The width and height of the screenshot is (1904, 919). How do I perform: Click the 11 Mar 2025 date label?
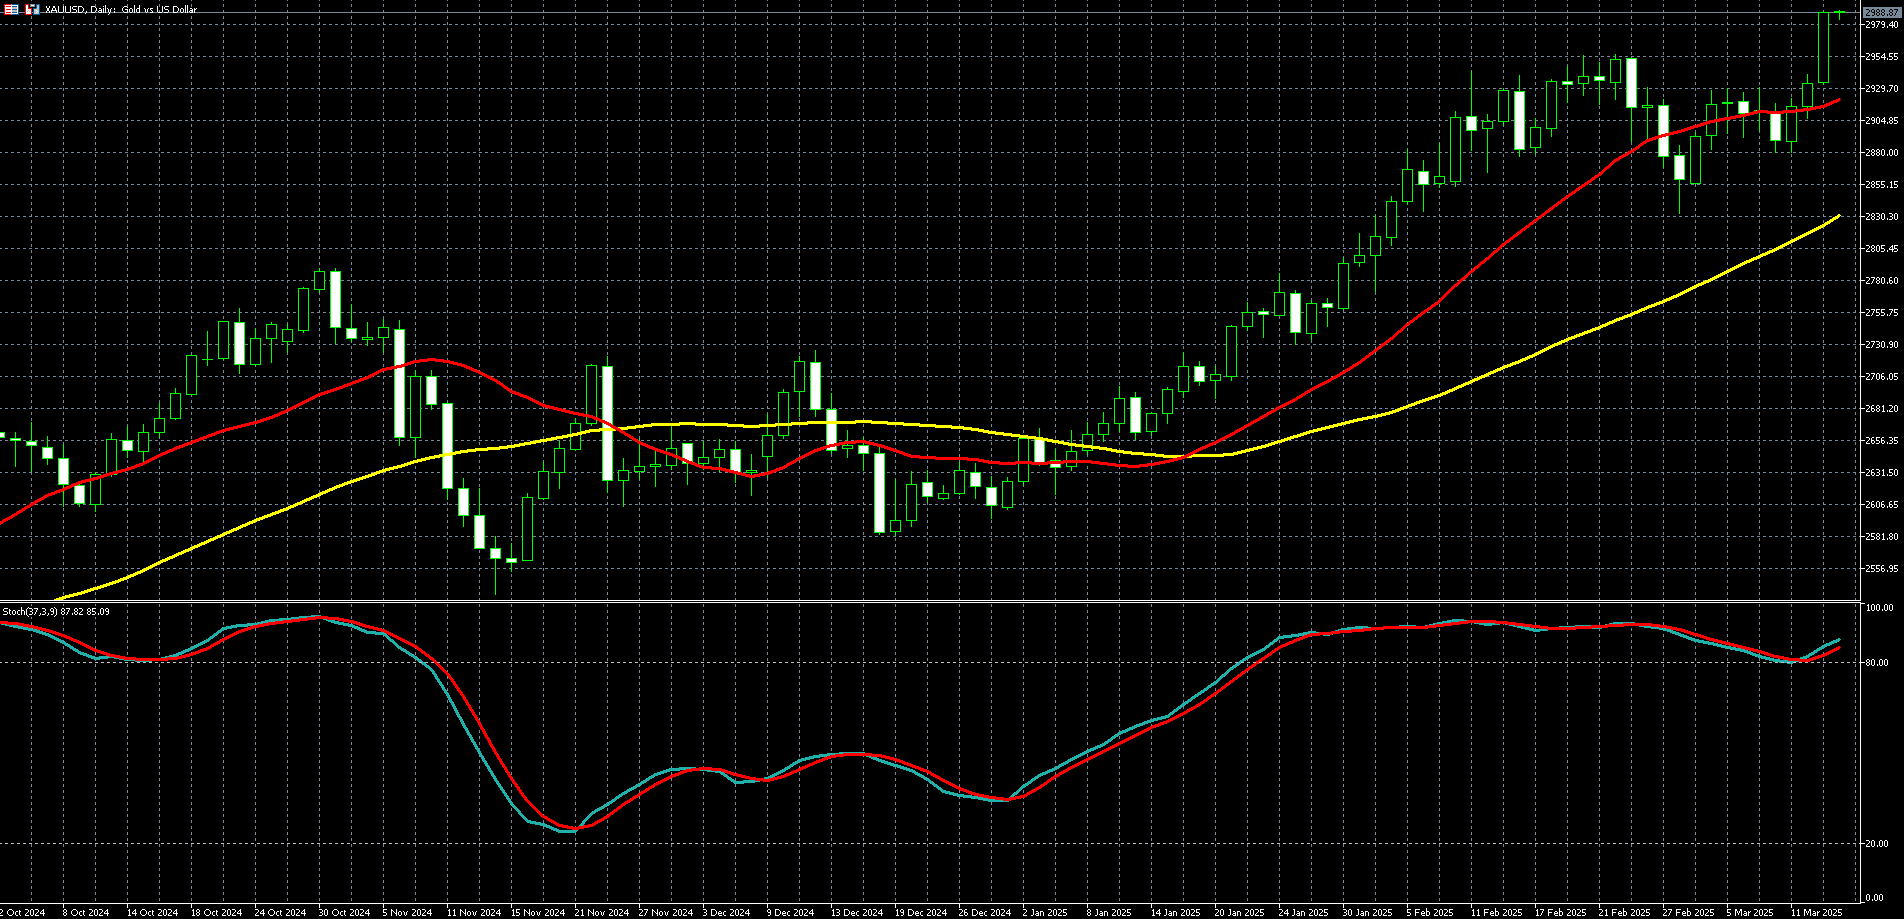click(1816, 912)
